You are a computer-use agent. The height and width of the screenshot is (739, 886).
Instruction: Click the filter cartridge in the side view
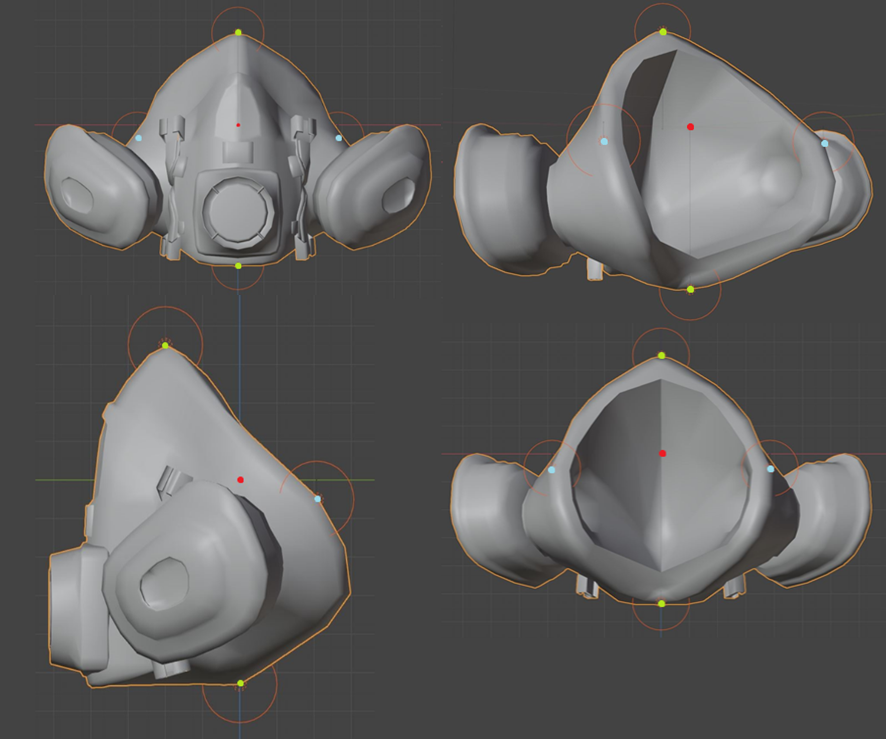[x=192, y=571]
